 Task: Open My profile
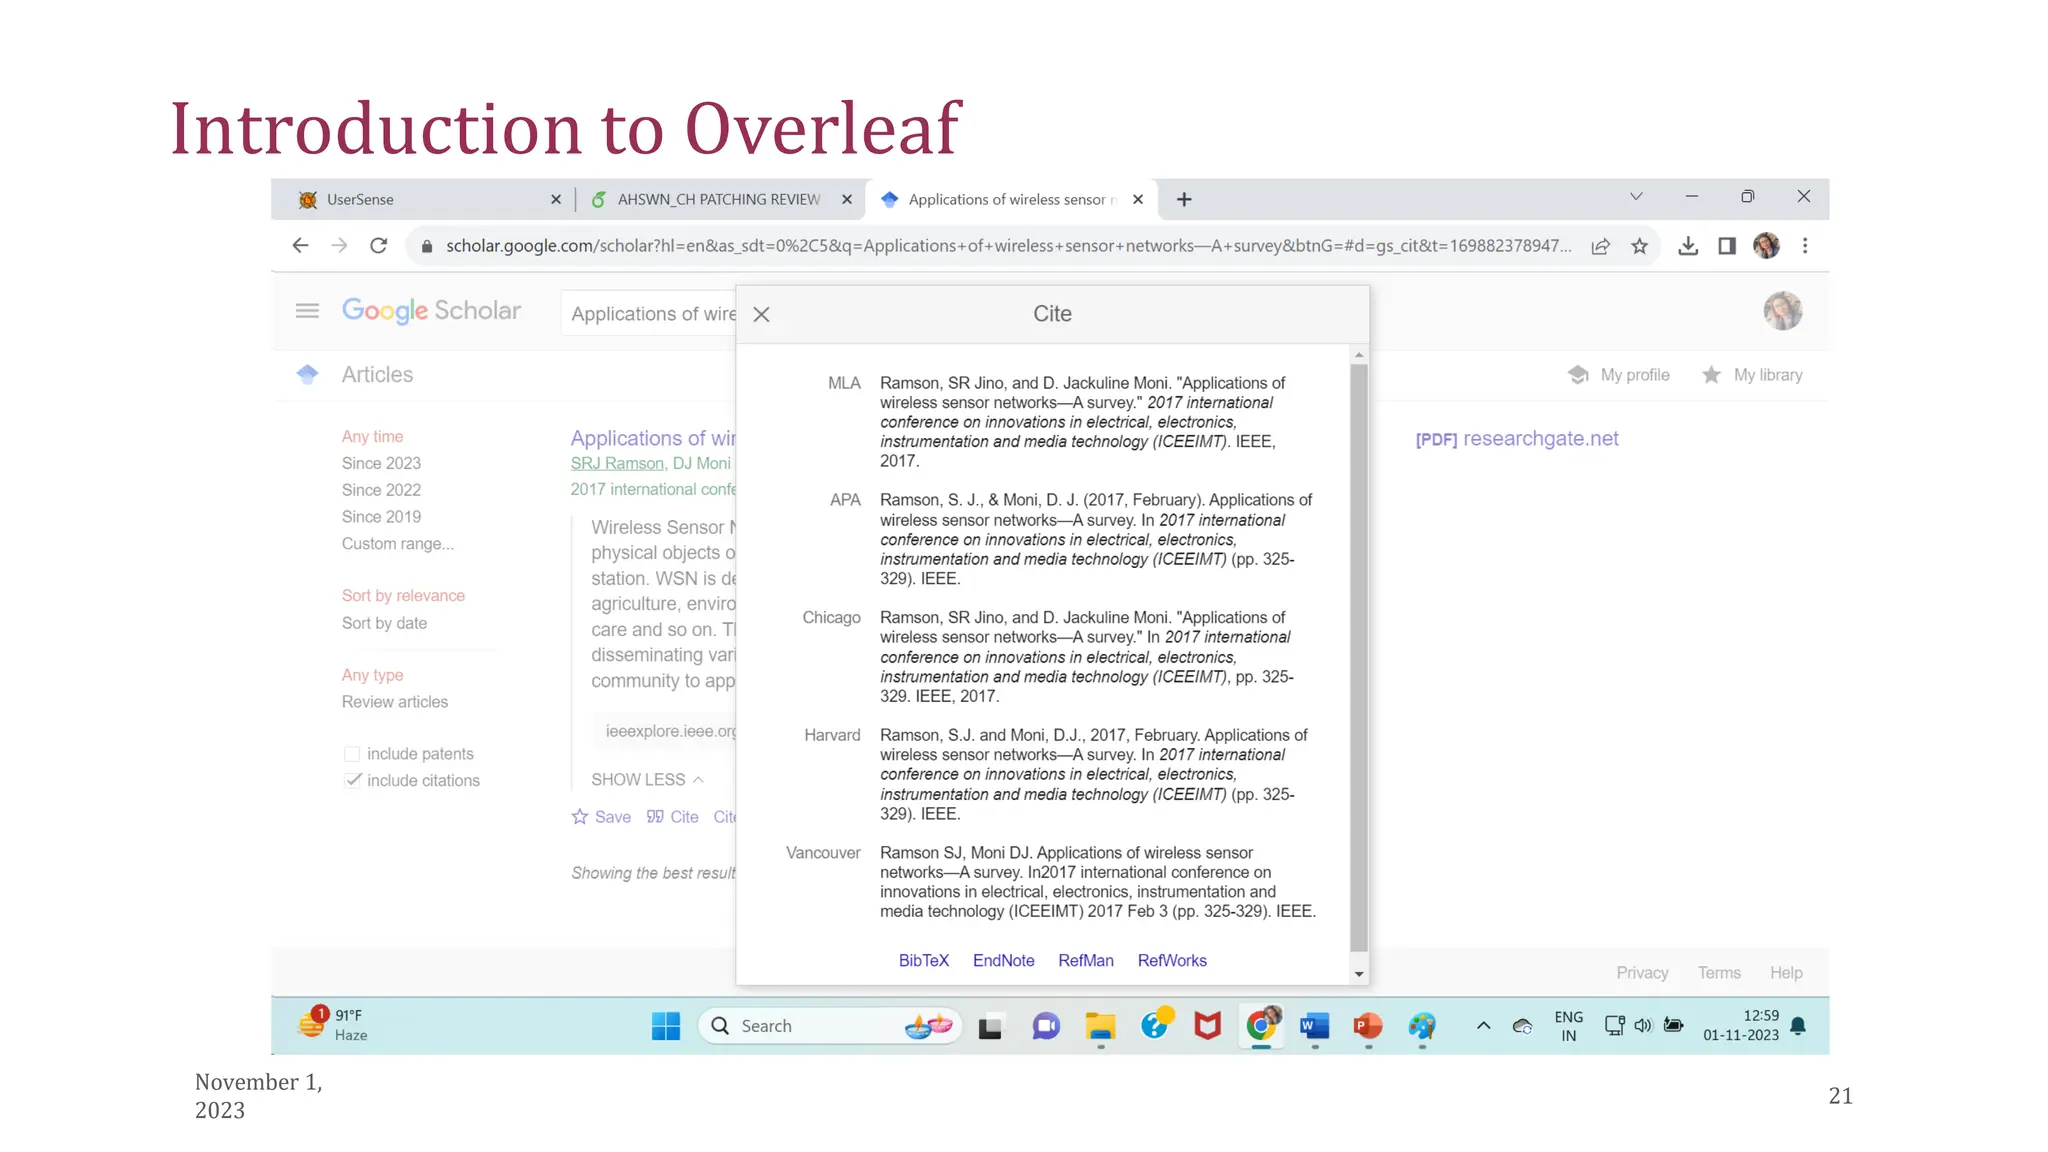click(1619, 375)
